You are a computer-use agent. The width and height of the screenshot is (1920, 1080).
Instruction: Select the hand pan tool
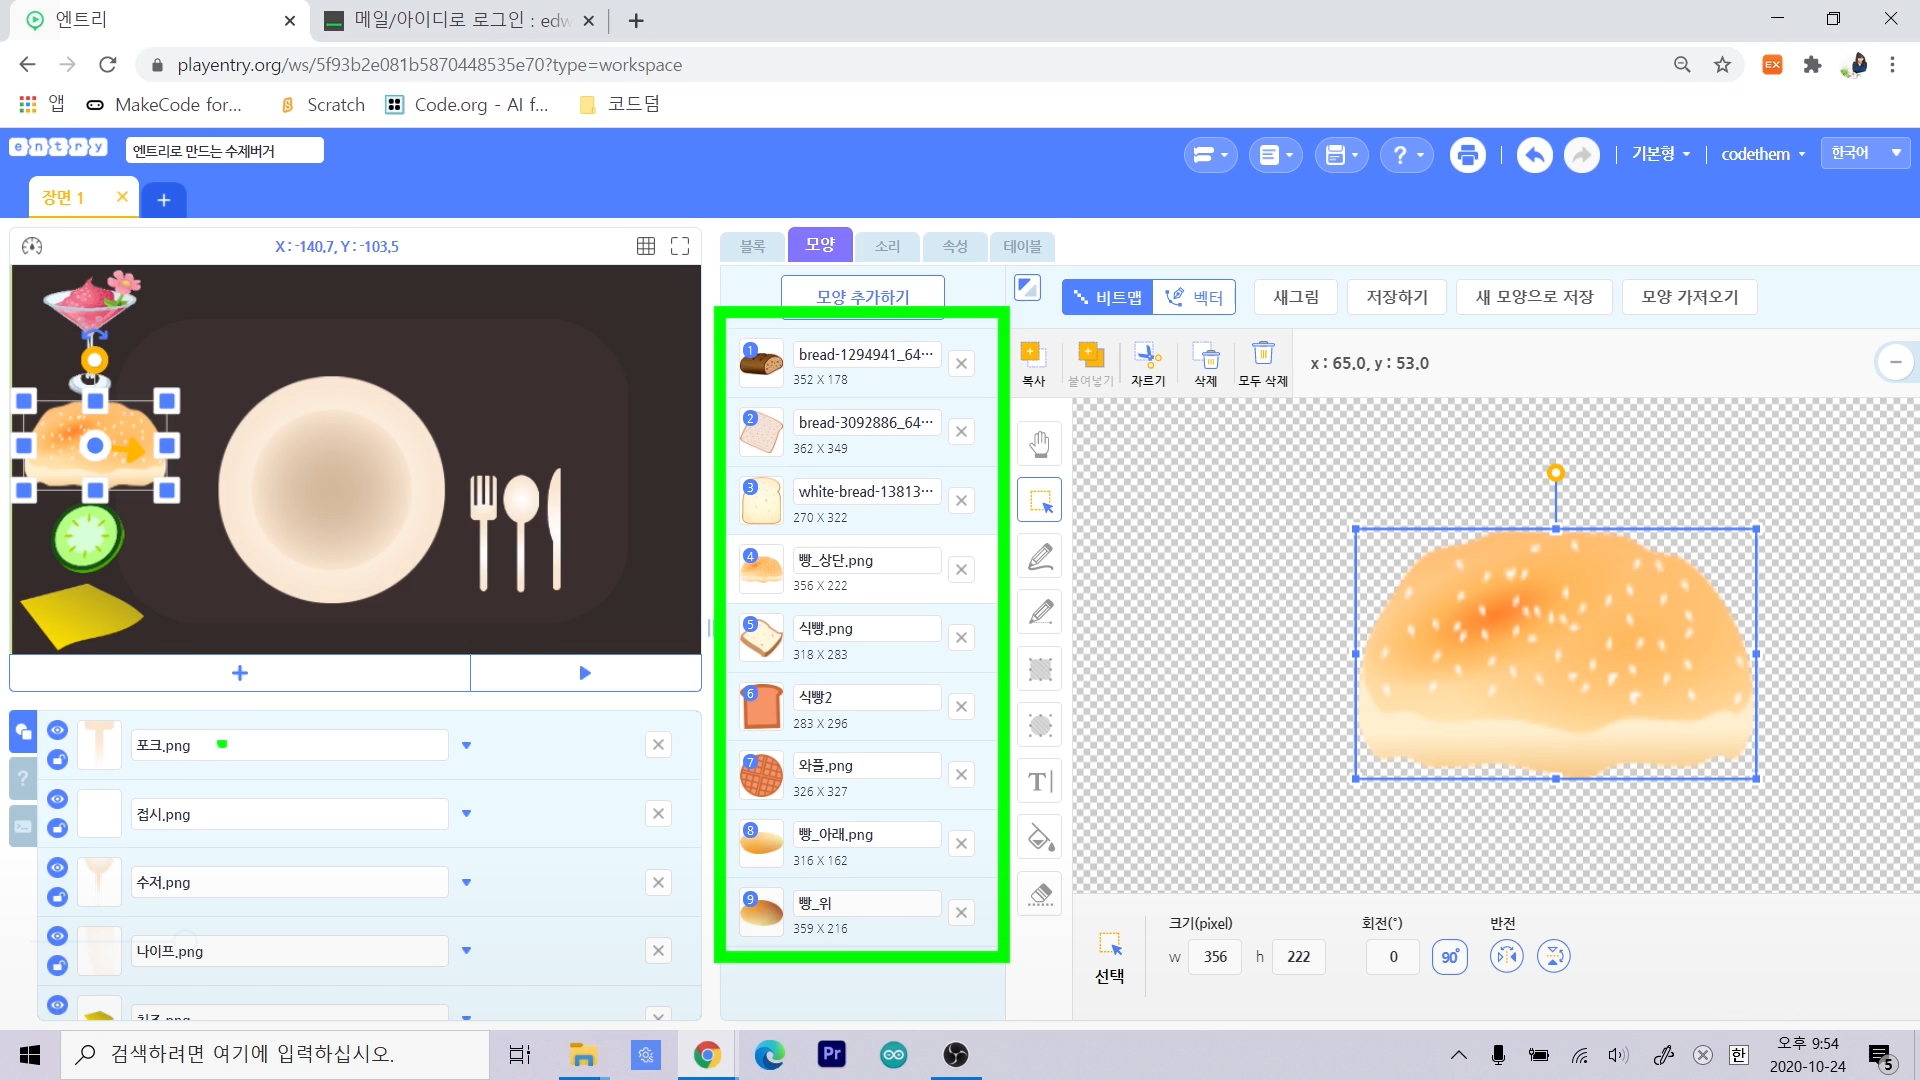point(1040,443)
